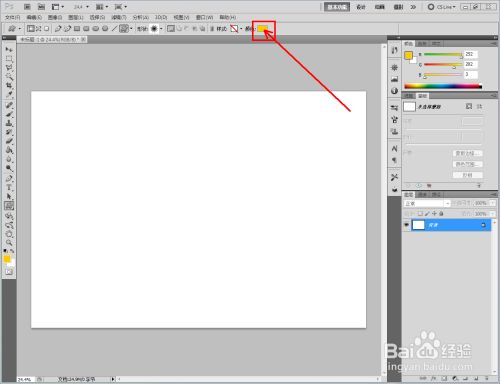Open the Window menu

(x=204, y=17)
